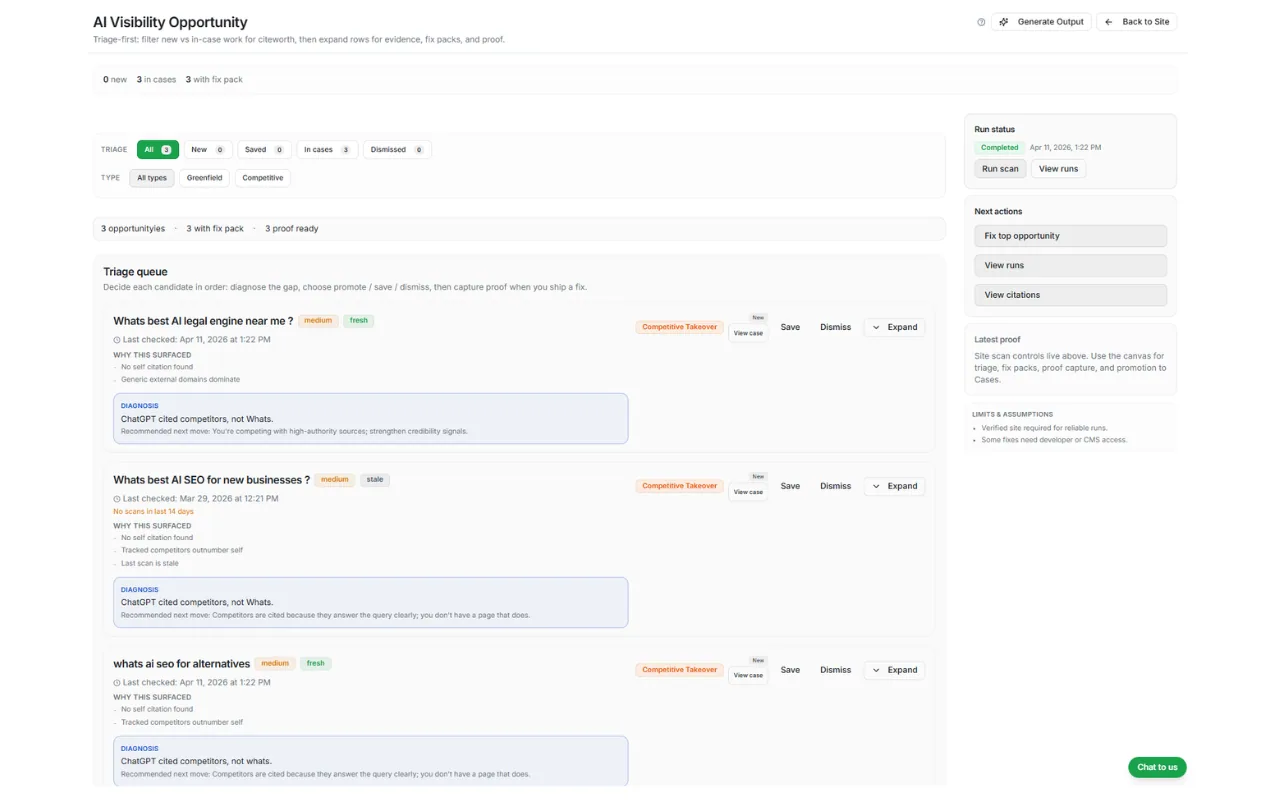
Task: Save the 'AI SEO for new businesses' opportunity
Action: click(x=790, y=486)
